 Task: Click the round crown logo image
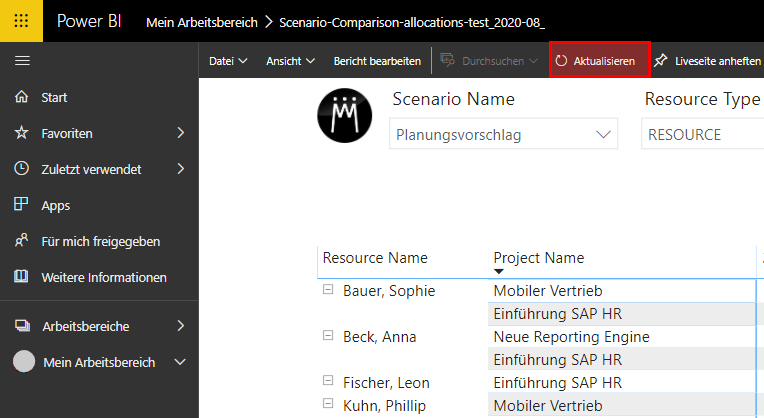point(345,115)
